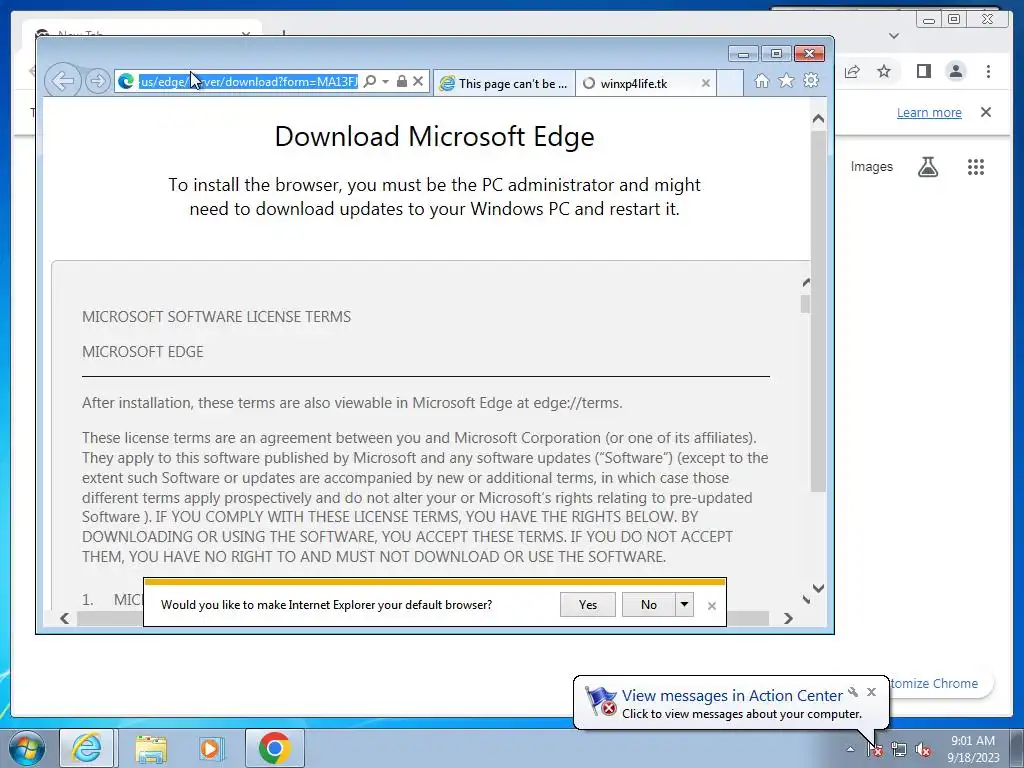Click the search magnifier in the address bar
The height and width of the screenshot is (768, 1024).
370,82
